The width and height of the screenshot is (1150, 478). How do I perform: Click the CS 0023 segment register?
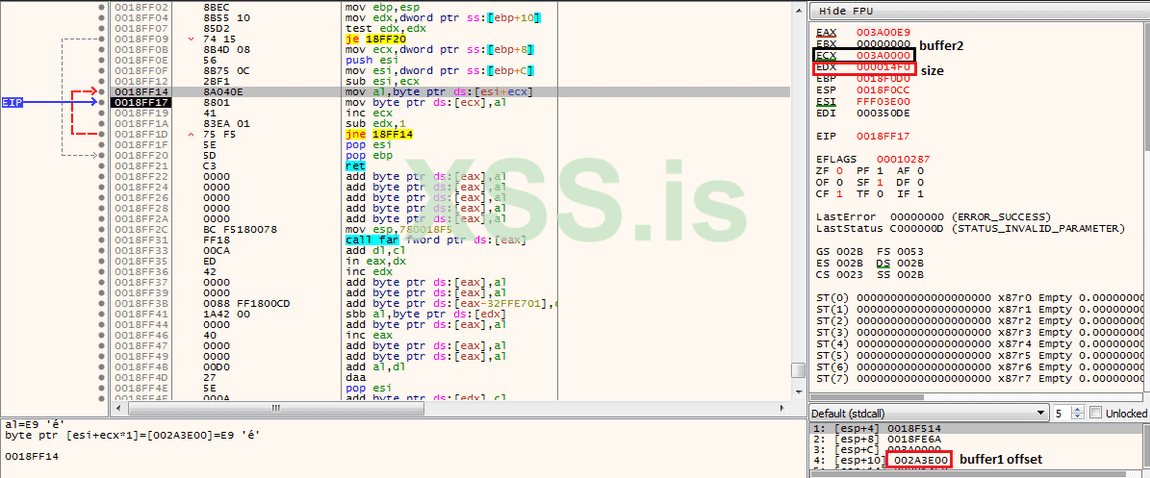(840, 274)
